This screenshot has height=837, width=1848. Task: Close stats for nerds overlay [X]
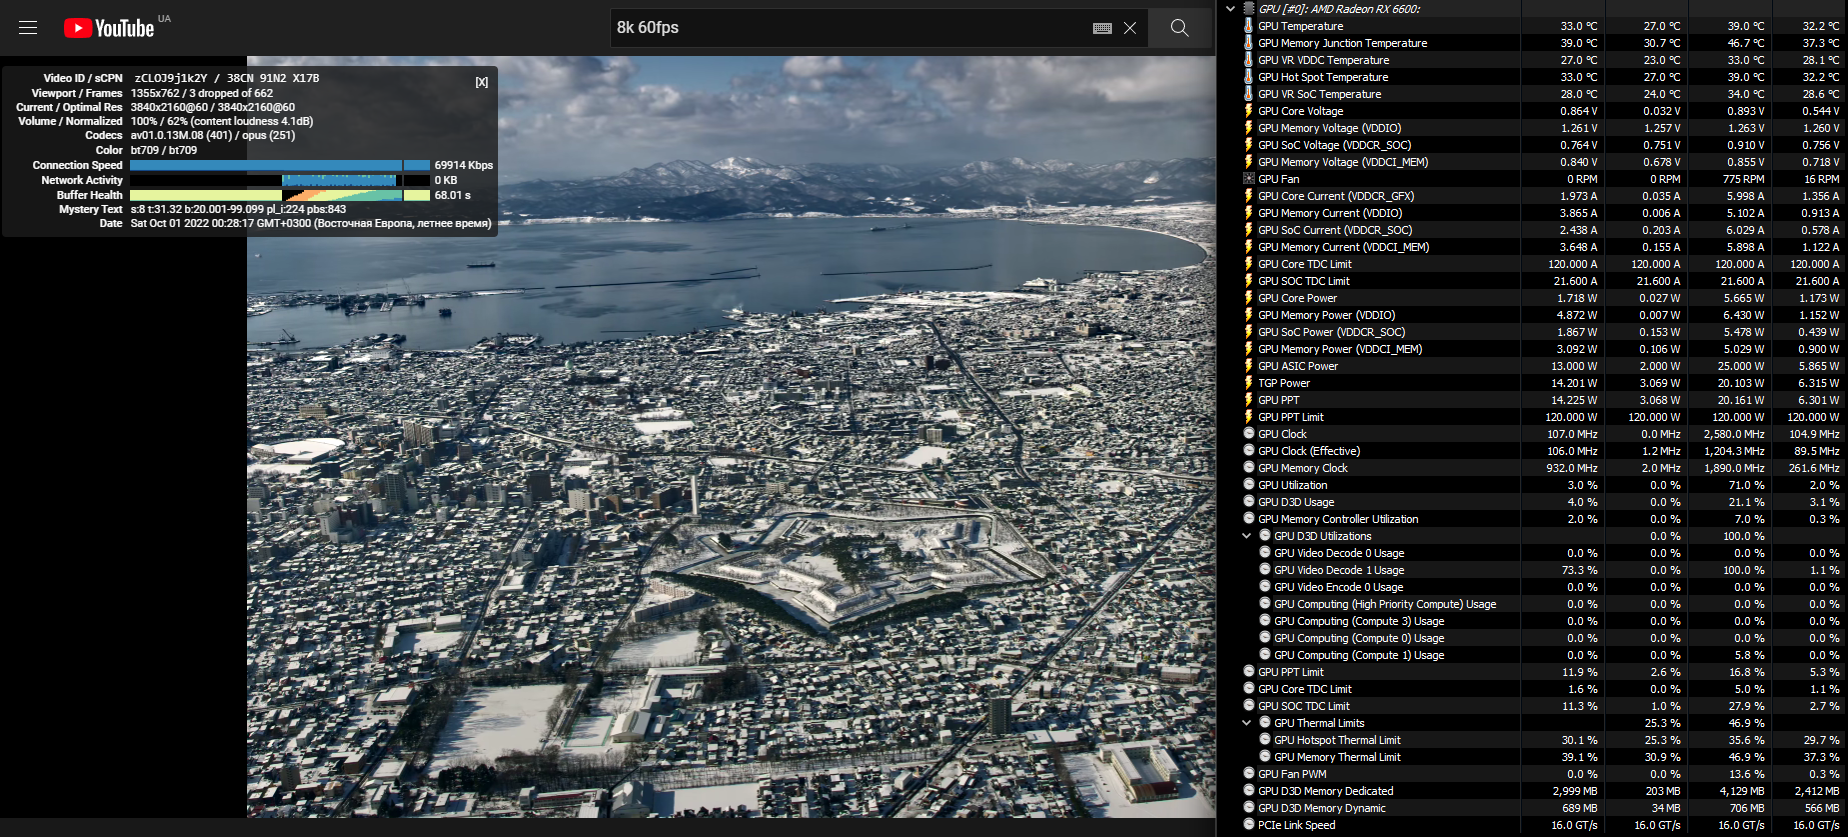tap(482, 82)
